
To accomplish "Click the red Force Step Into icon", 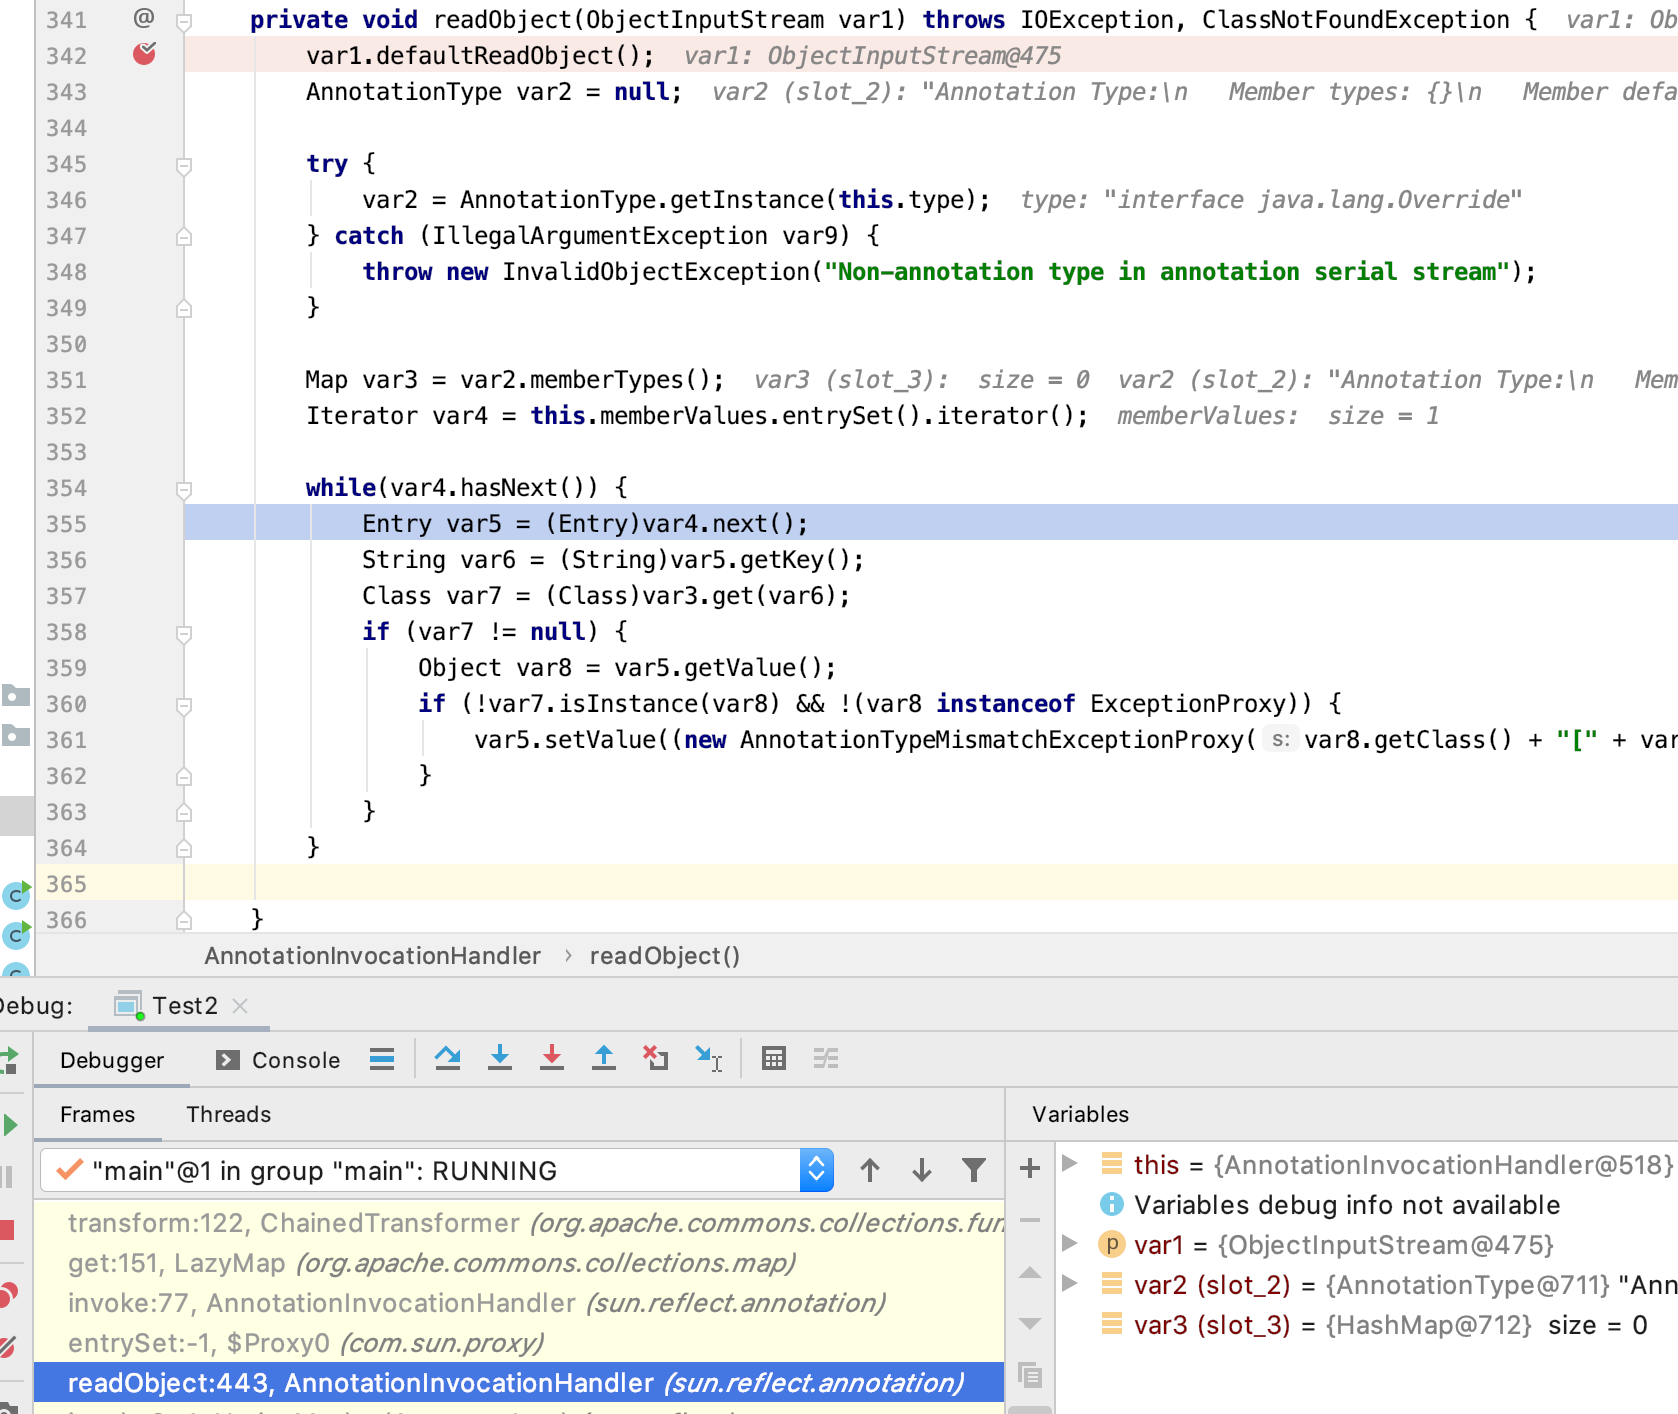I will [552, 1058].
